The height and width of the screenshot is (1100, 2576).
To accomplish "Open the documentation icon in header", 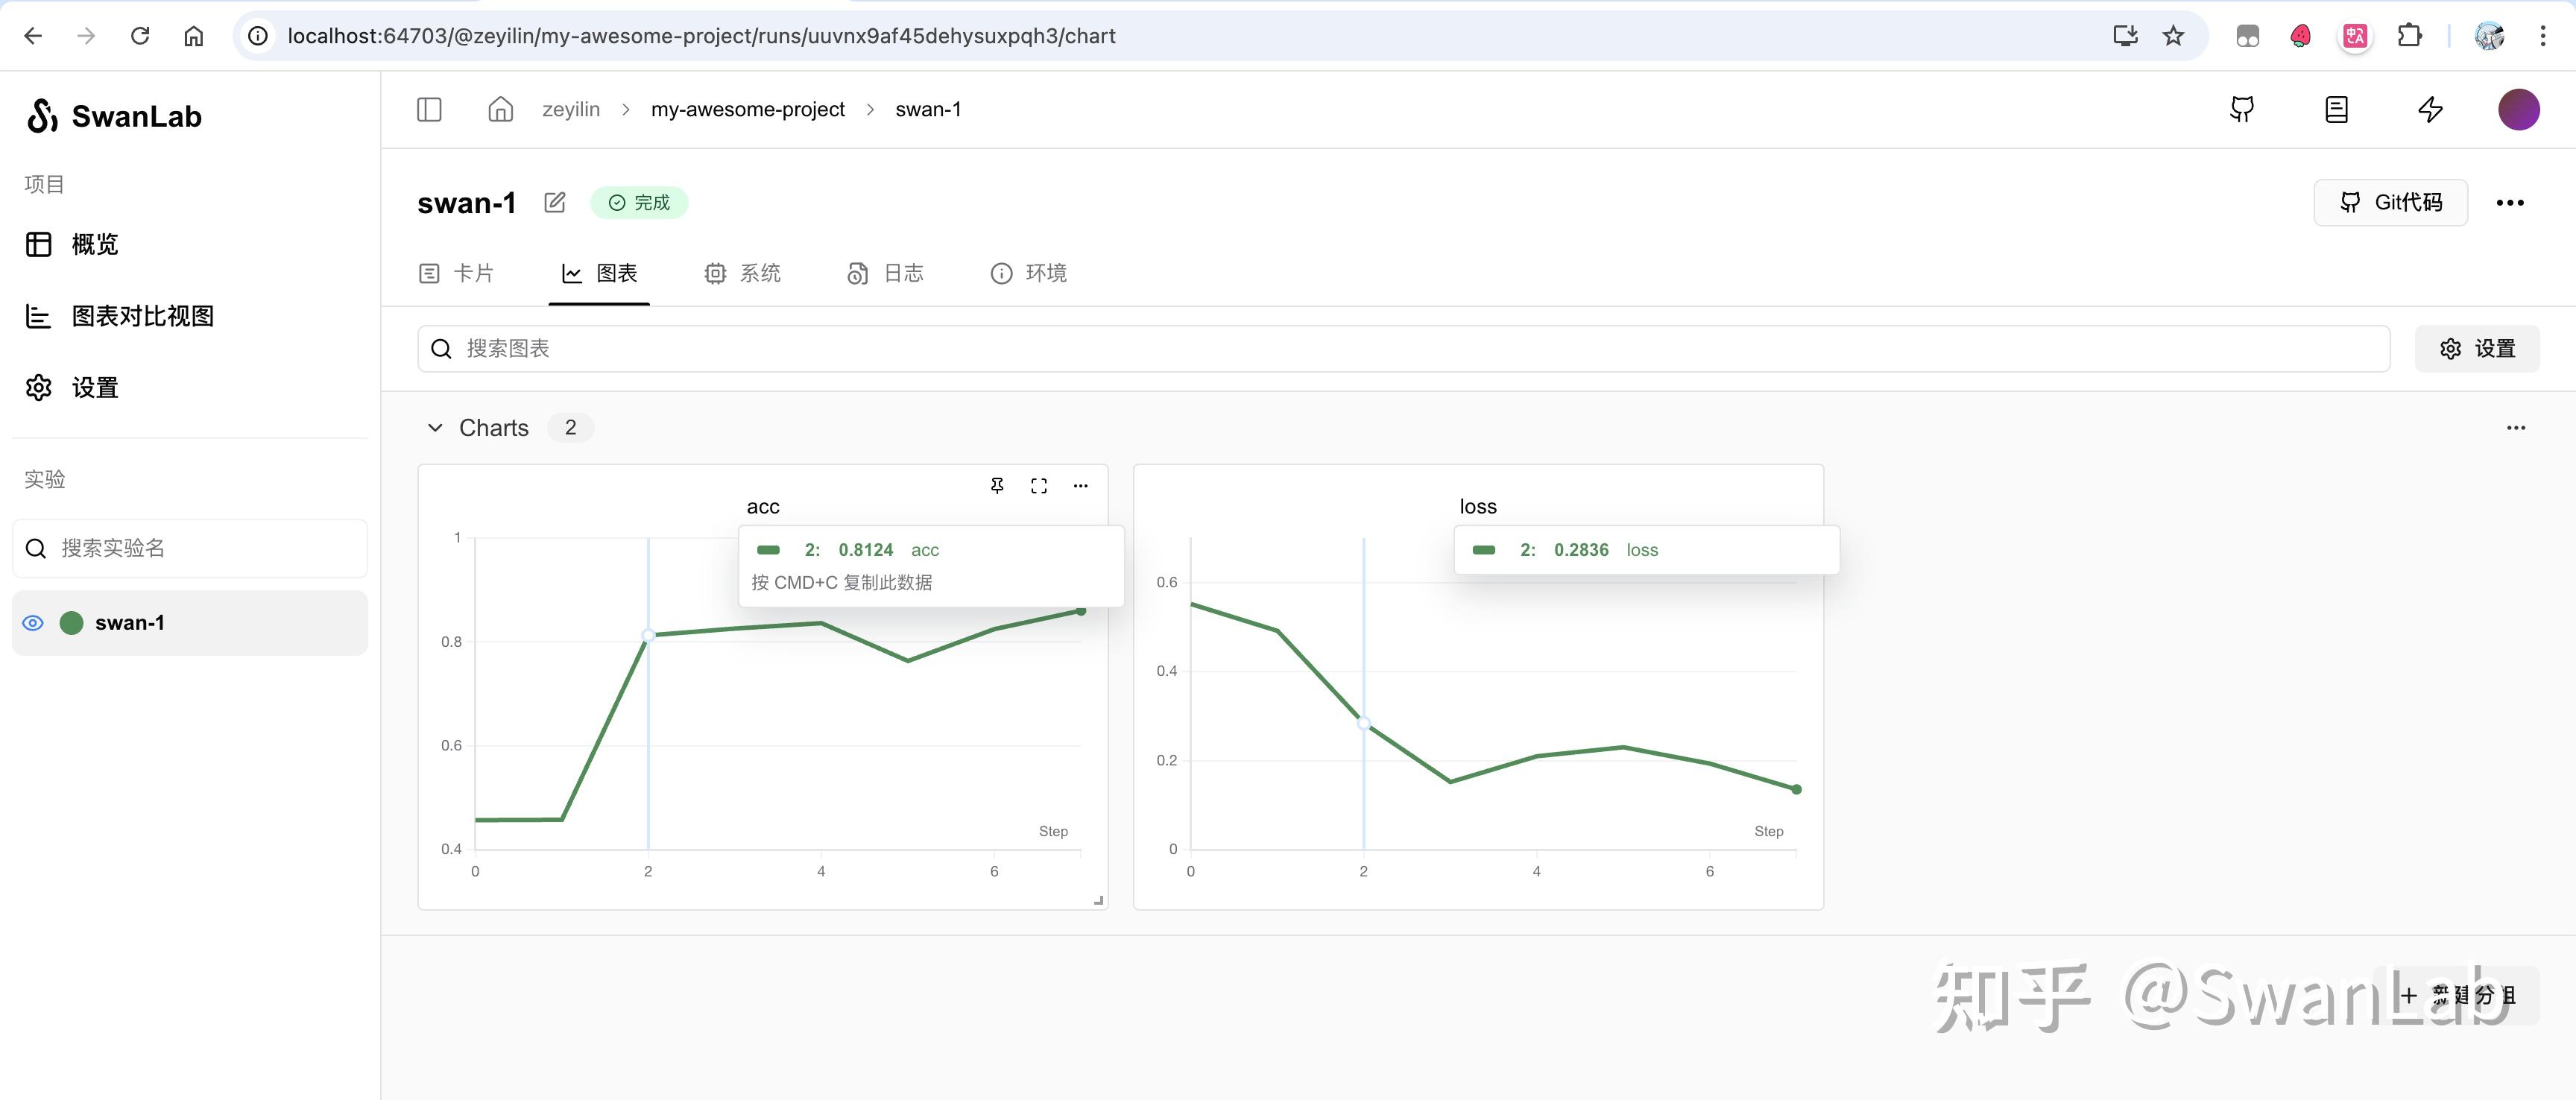I will click(x=2336, y=109).
